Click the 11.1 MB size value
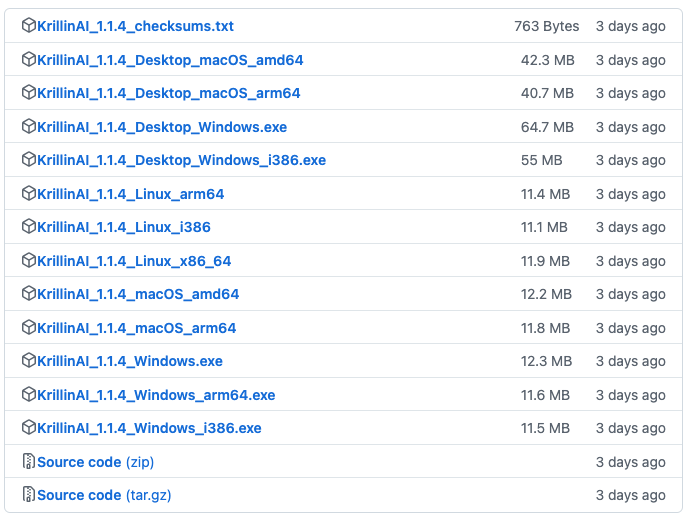The width and height of the screenshot is (689, 520). tap(544, 227)
